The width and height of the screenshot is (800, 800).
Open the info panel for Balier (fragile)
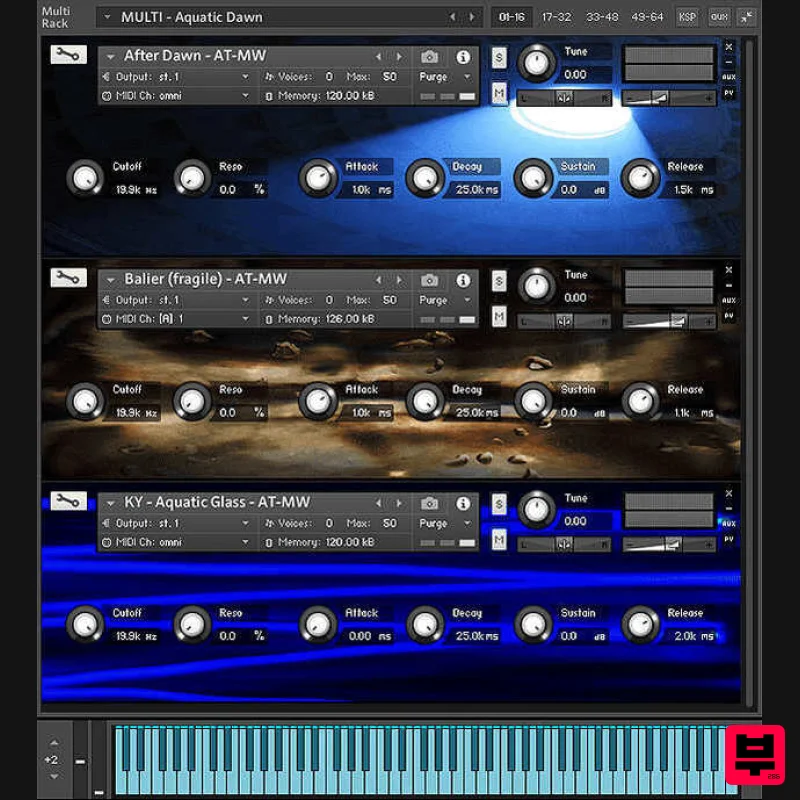coord(462,279)
